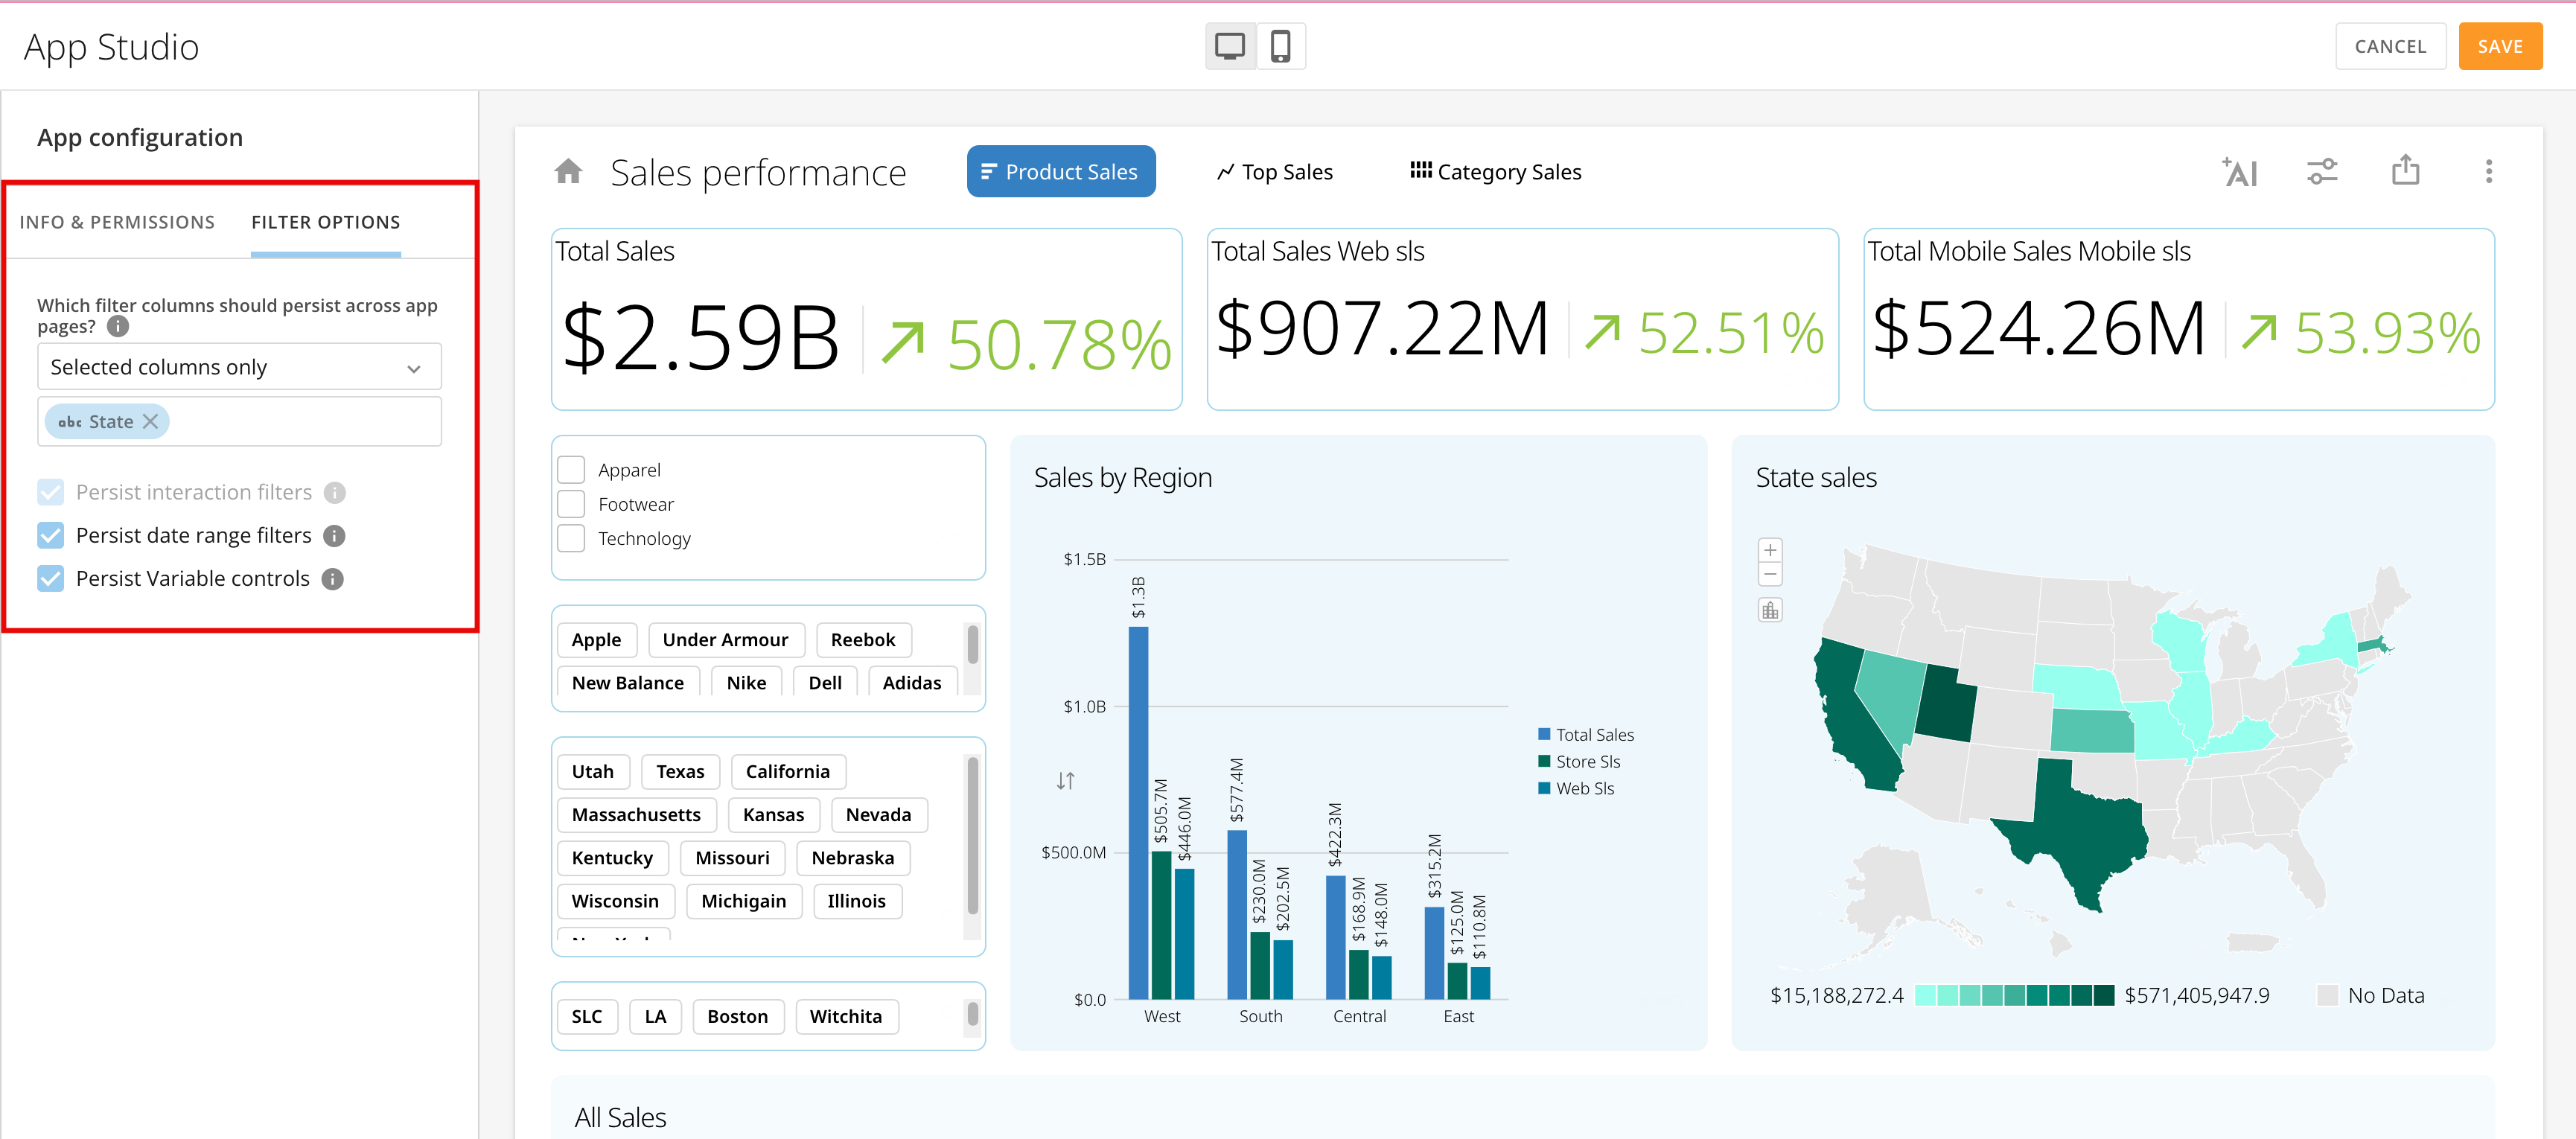This screenshot has width=2576, height=1139.
Task: Select Category Sales page tab
Action: (1496, 172)
